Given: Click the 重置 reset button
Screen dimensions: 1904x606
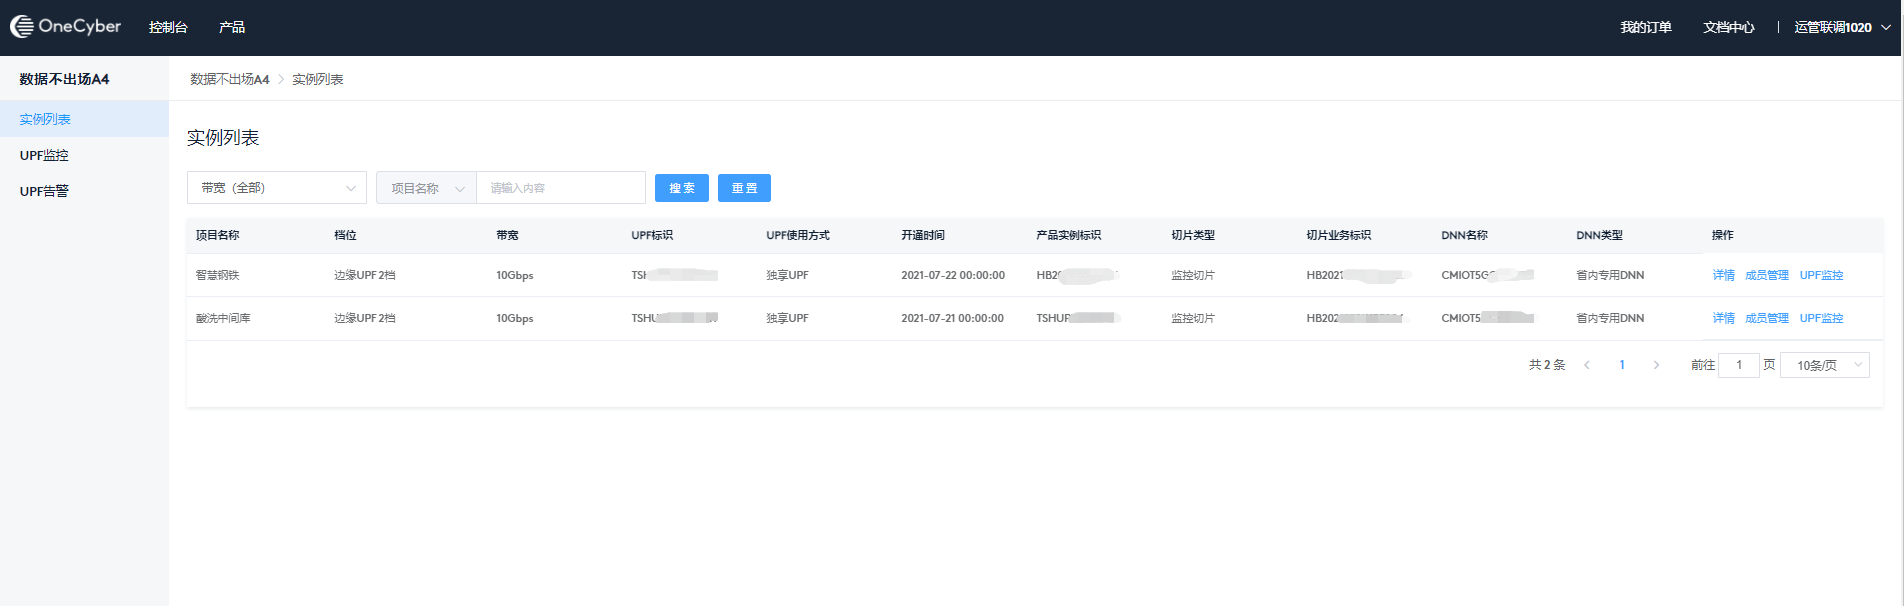Looking at the screenshot, I should point(744,188).
